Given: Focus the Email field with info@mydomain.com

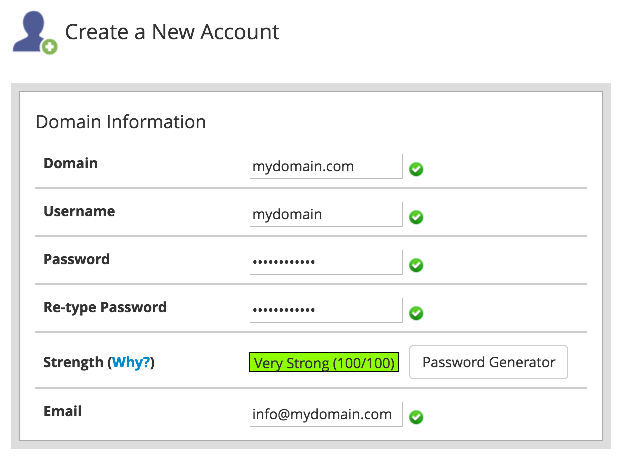Looking at the screenshot, I should coord(326,414).
